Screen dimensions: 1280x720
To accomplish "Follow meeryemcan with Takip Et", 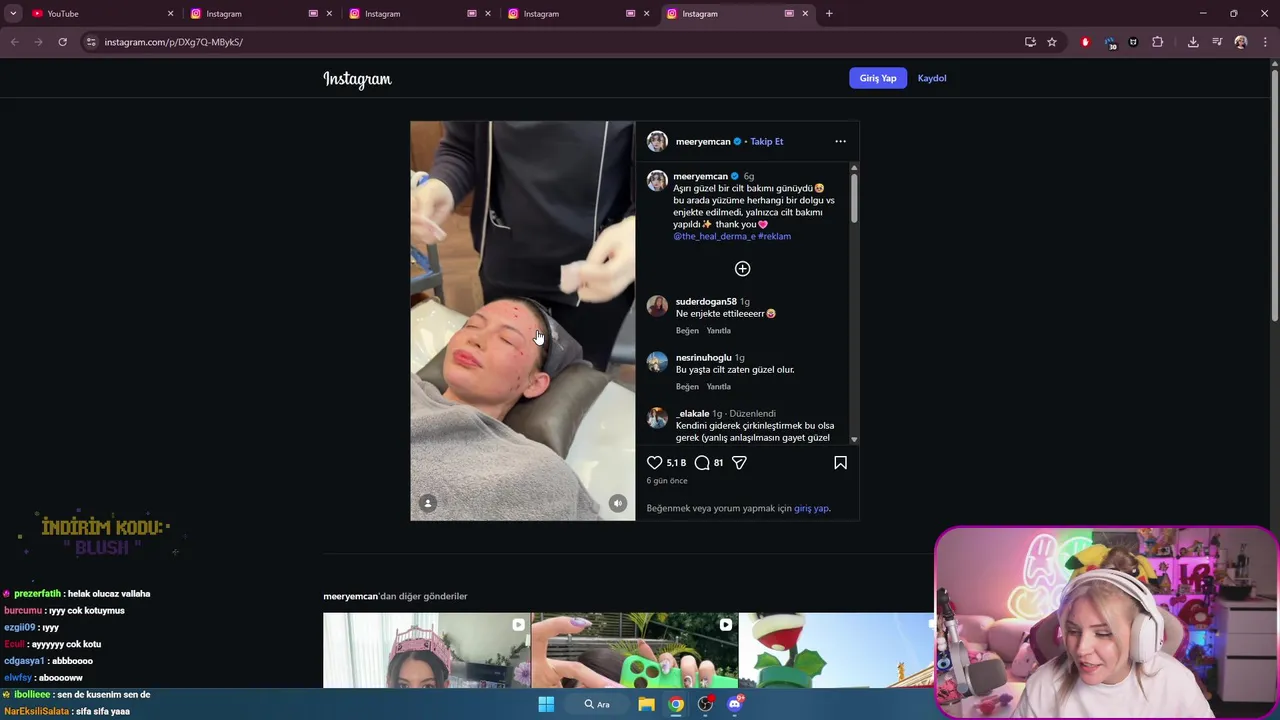I will click(767, 142).
